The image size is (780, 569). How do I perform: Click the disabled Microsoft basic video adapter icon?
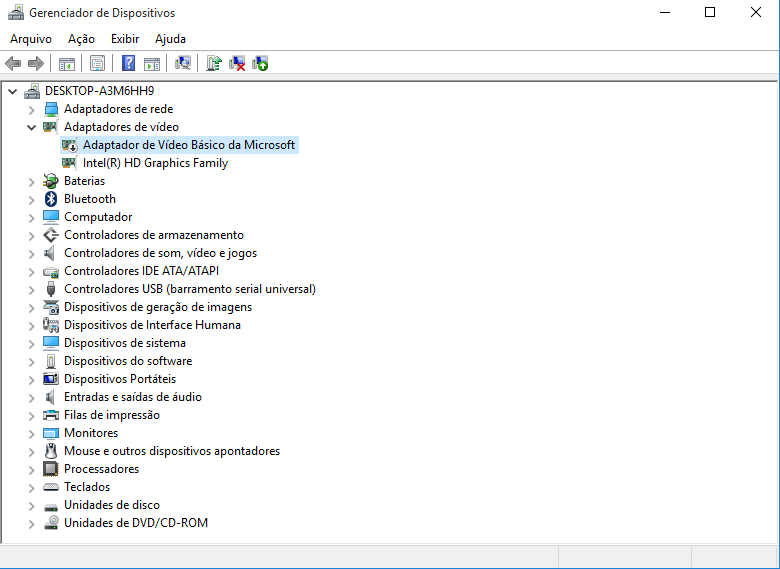click(x=70, y=145)
